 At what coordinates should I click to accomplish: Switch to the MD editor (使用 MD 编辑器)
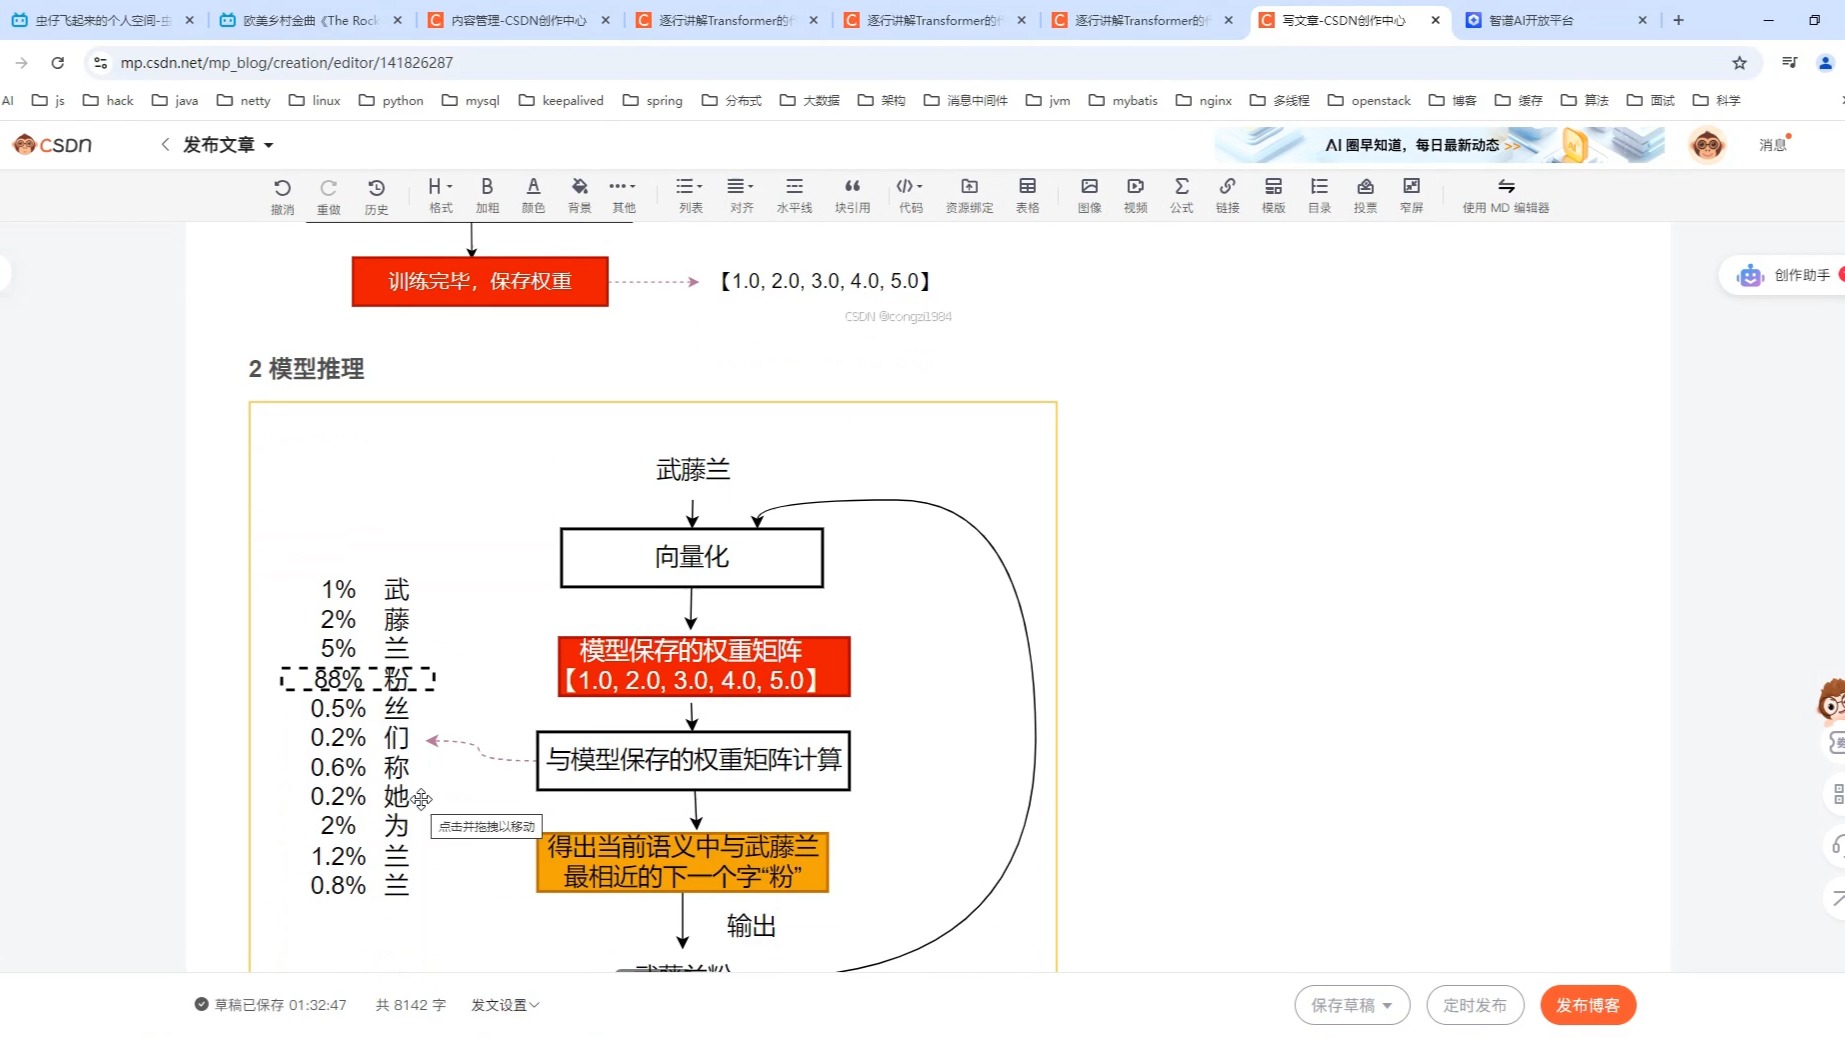pos(1505,195)
